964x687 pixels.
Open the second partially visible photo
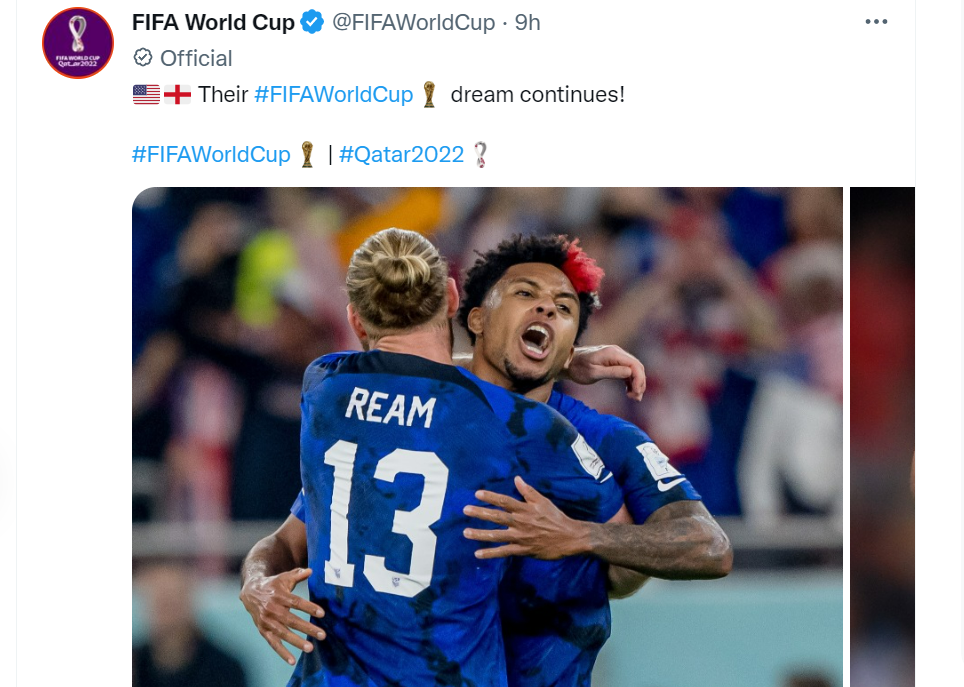[882, 437]
